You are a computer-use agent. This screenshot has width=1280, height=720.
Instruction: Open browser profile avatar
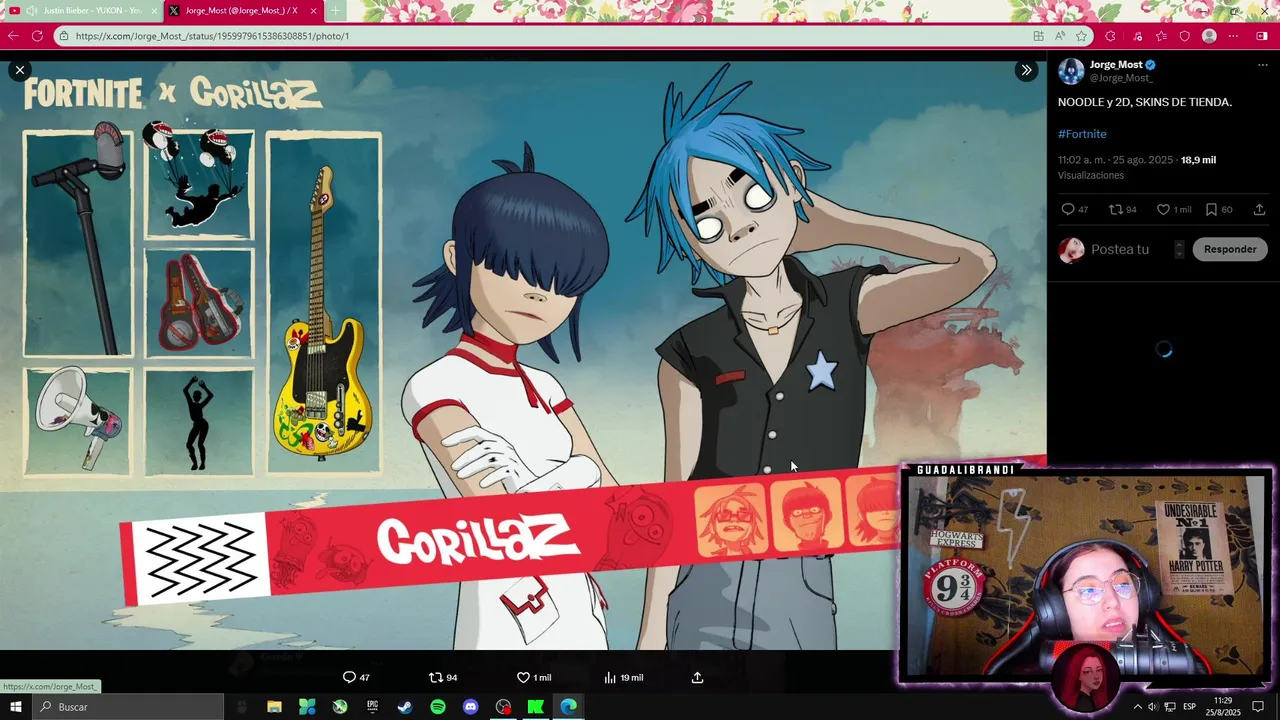[1209, 36]
